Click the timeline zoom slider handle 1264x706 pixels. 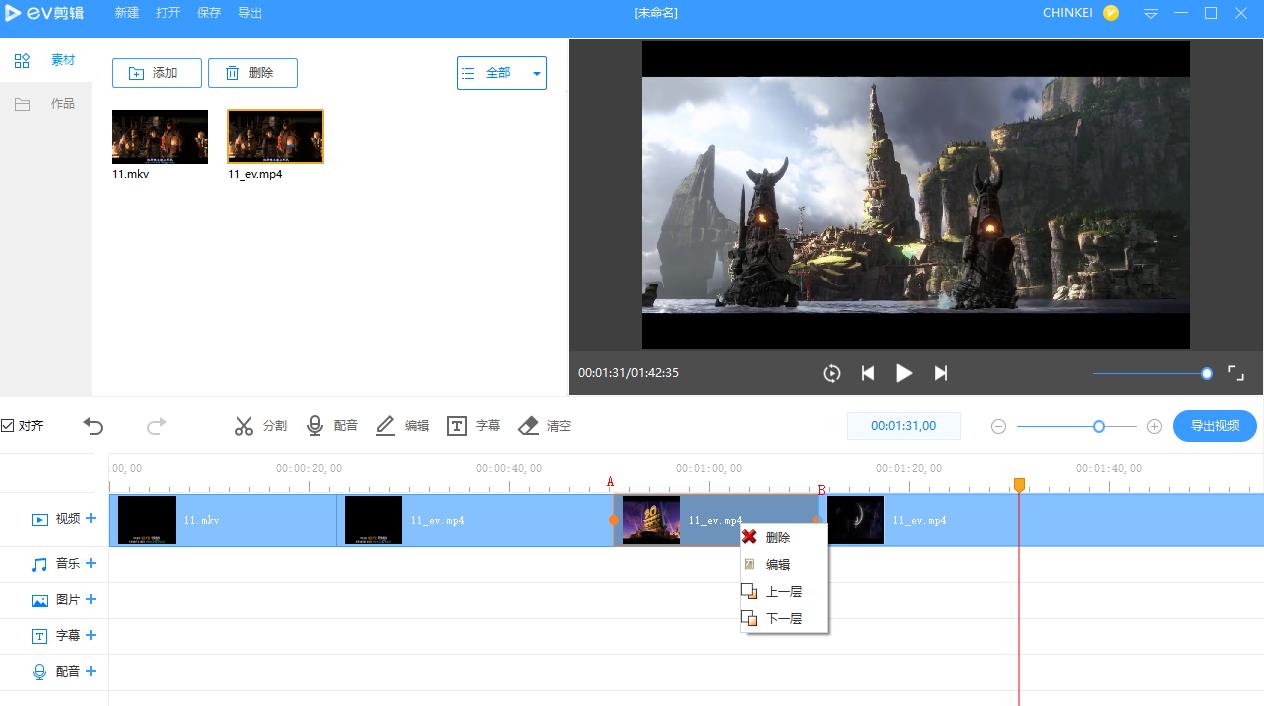click(x=1099, y=426)
